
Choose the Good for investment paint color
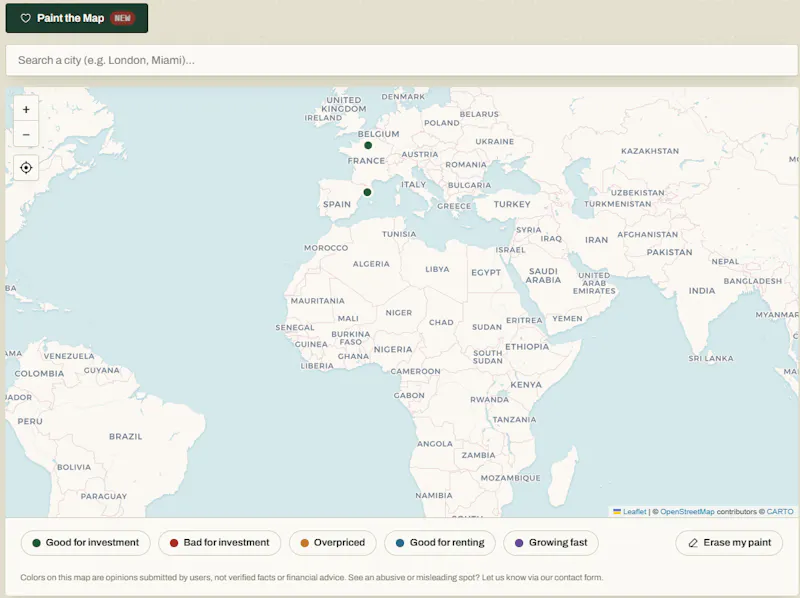tap(86, 543)
